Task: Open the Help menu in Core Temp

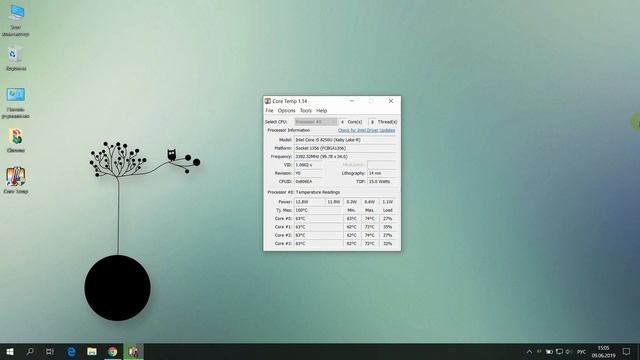Action: click(x=321, y=111)
